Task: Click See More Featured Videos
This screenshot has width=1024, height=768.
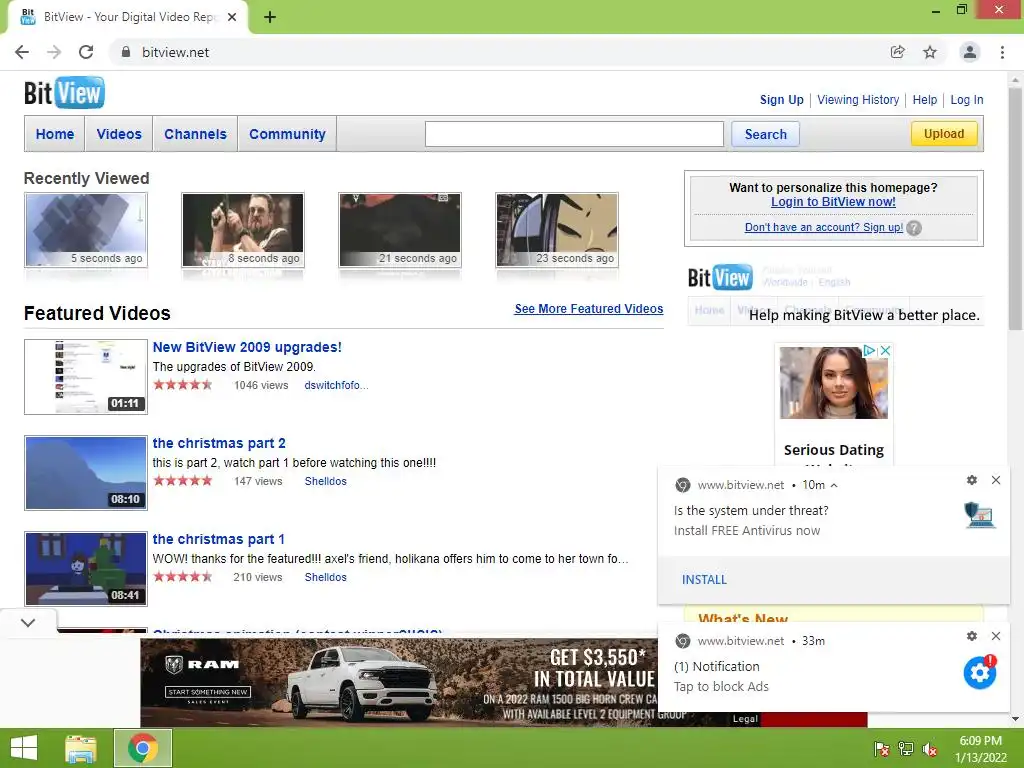Action: click(588, 309)
